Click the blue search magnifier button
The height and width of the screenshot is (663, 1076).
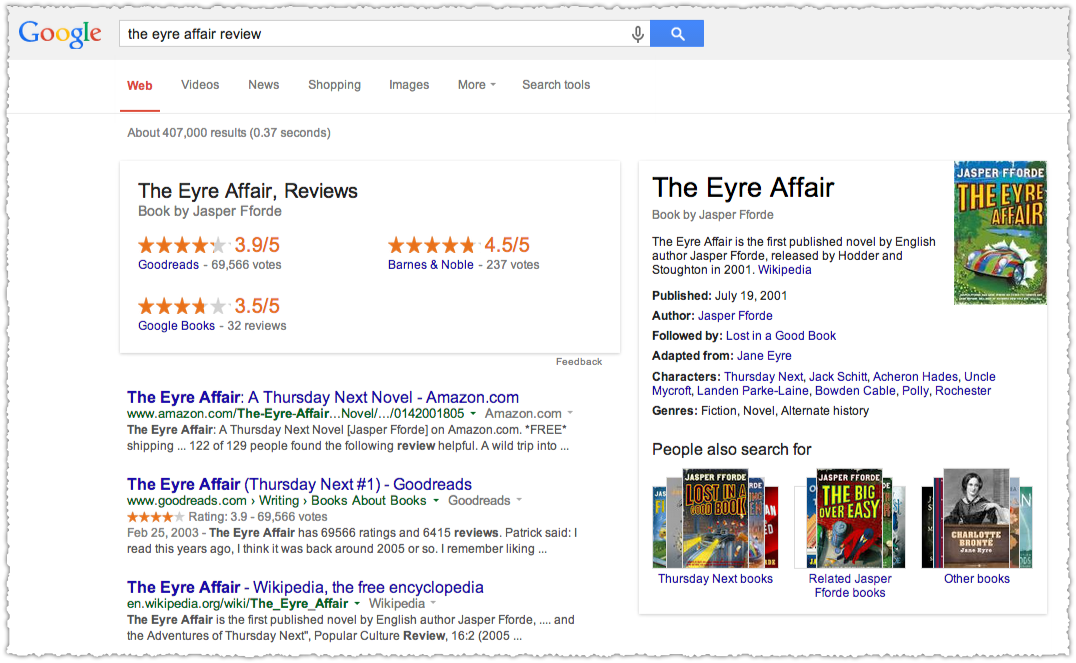click(677, 34)
